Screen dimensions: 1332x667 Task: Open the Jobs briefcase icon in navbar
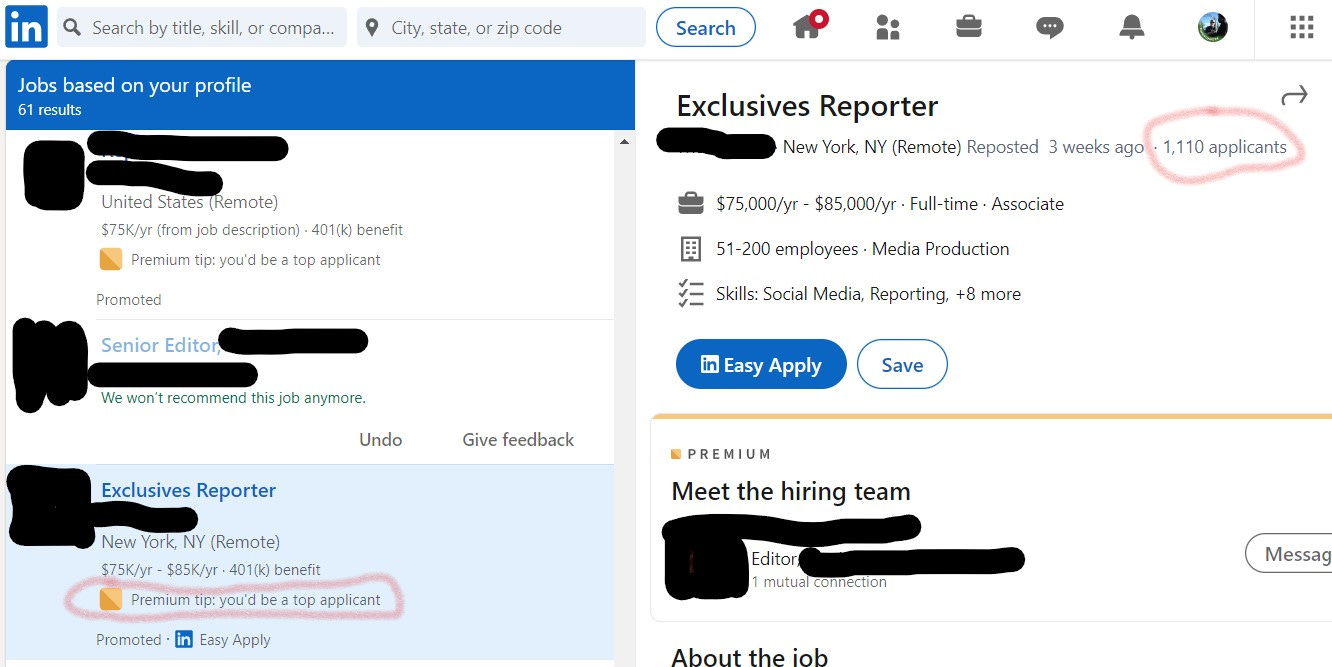pyautogui.click(x=968, y=27)
